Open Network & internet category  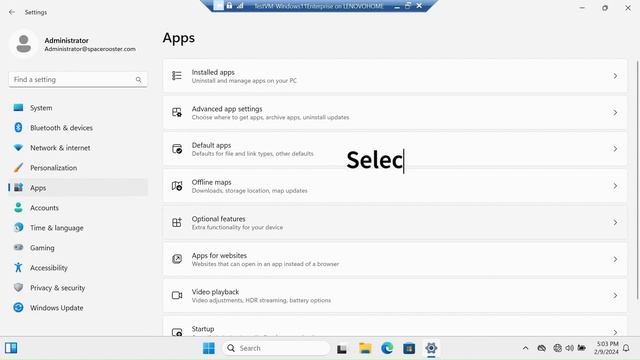78,148
